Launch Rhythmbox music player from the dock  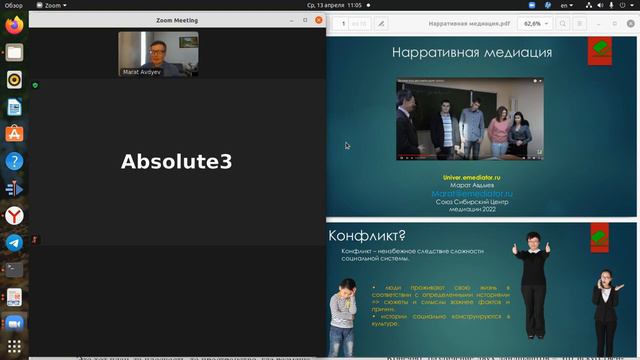click(x=14, y=80)
